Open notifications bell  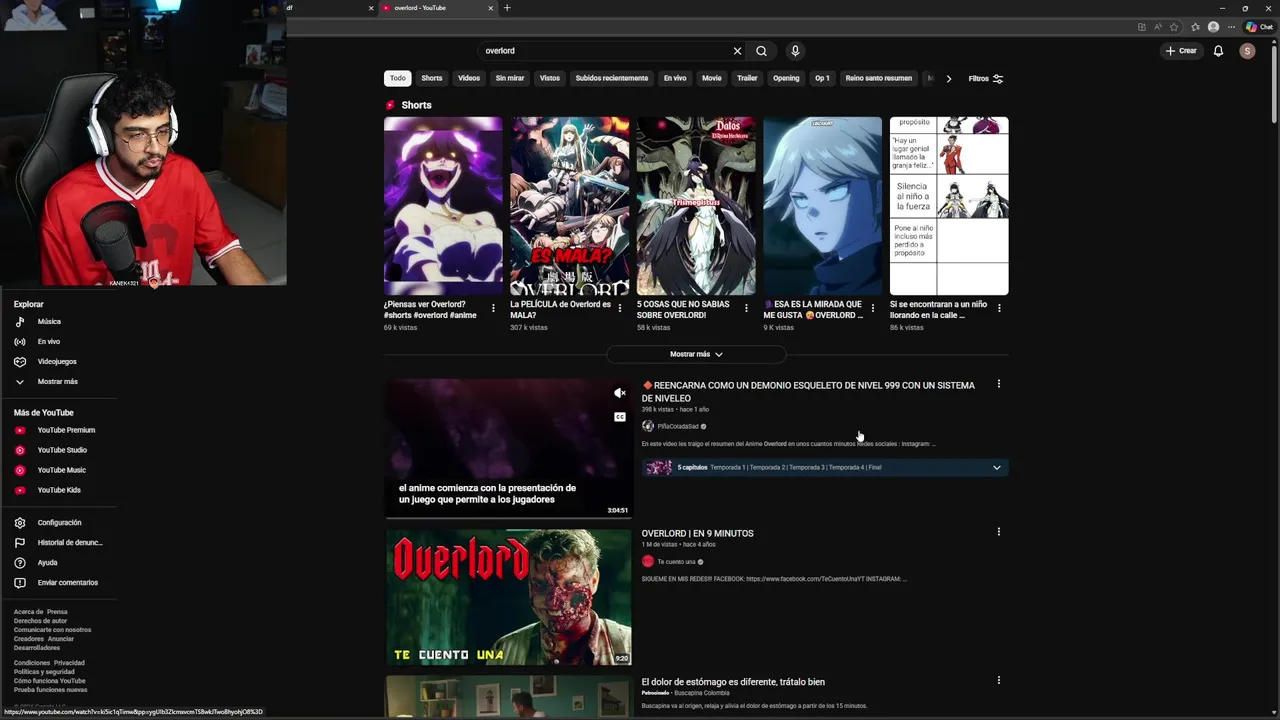click(x=1218, y=51)
